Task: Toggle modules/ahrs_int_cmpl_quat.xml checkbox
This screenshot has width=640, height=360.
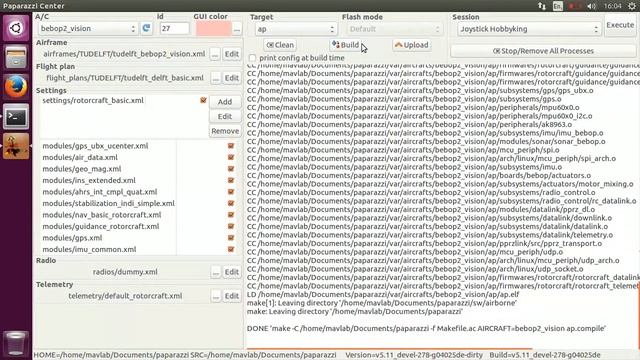Action: coord(231,191)
